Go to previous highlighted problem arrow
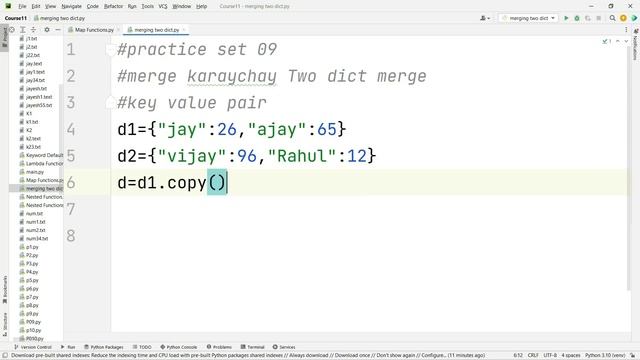Image resolution: width=640 pixels, height=360 pixels. [x=618, y=41]
